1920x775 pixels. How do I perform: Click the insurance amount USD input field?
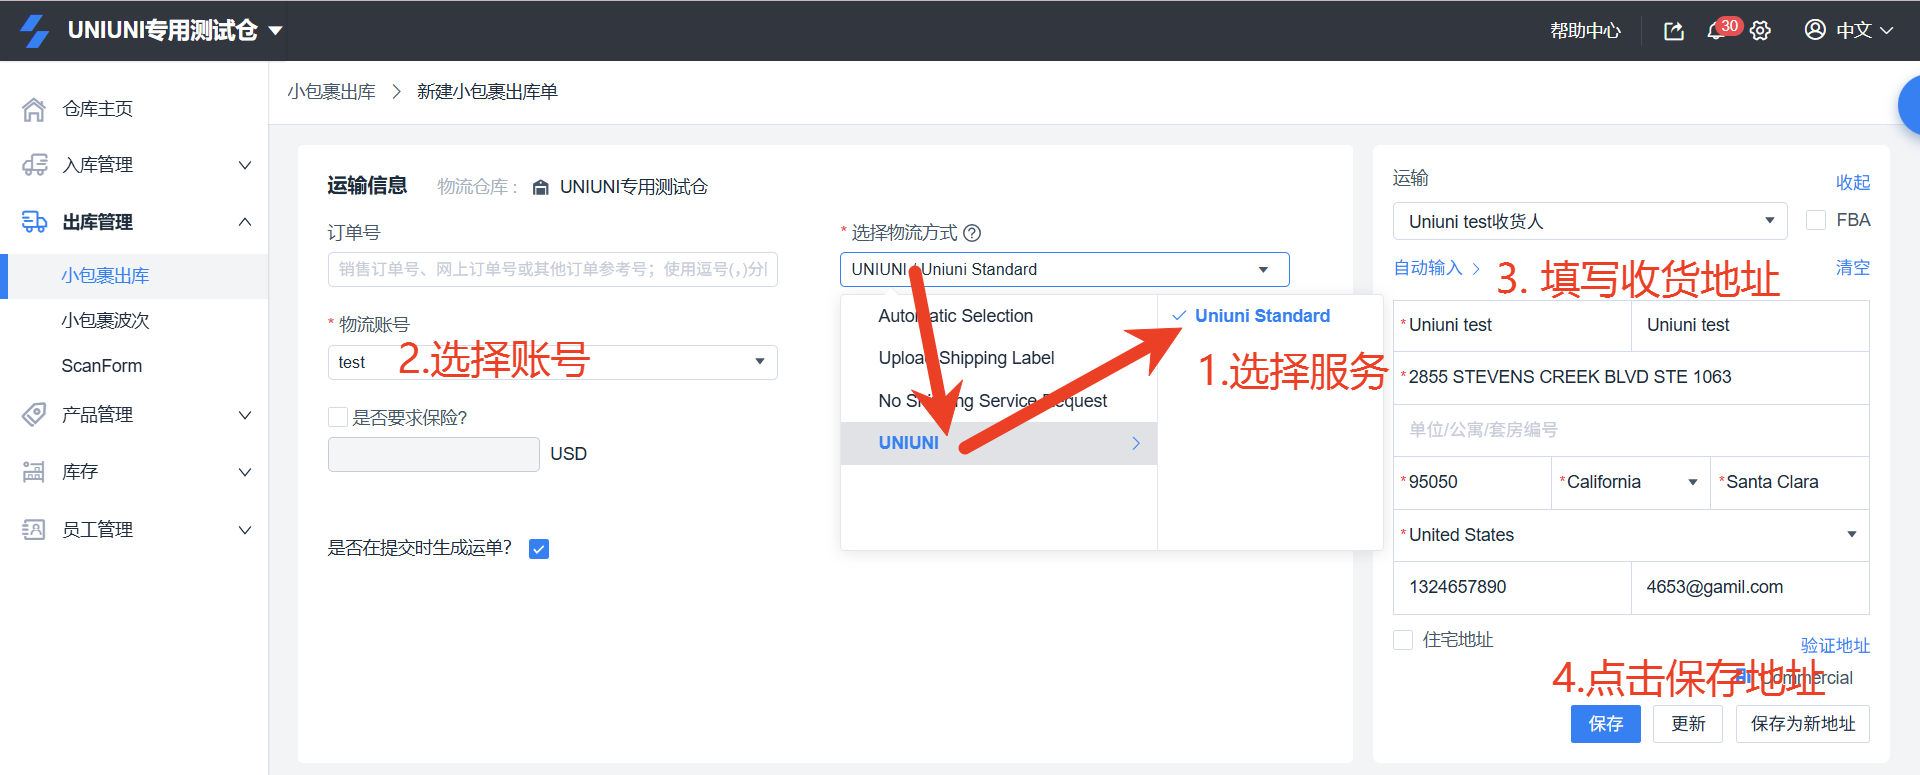[434, 454]
